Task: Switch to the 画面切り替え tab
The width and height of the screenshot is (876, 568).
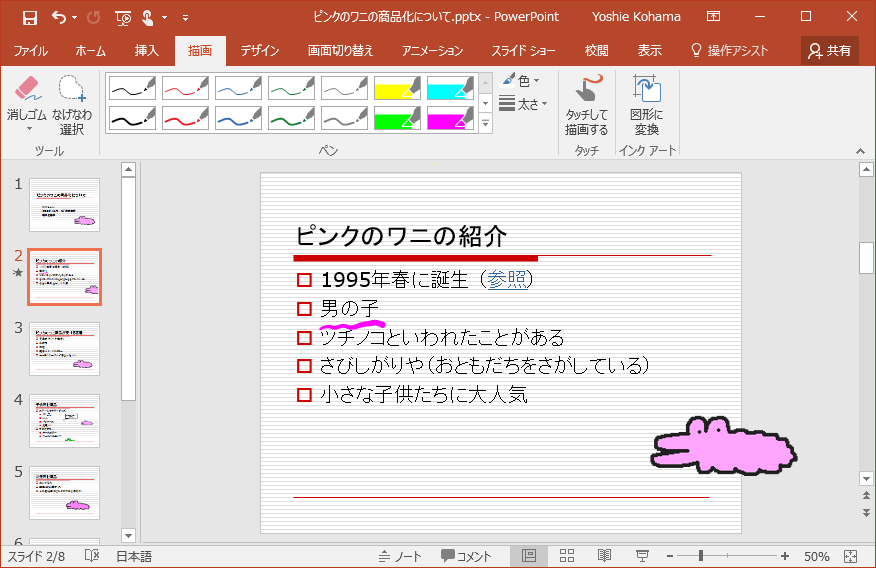Action: [340, 51]
